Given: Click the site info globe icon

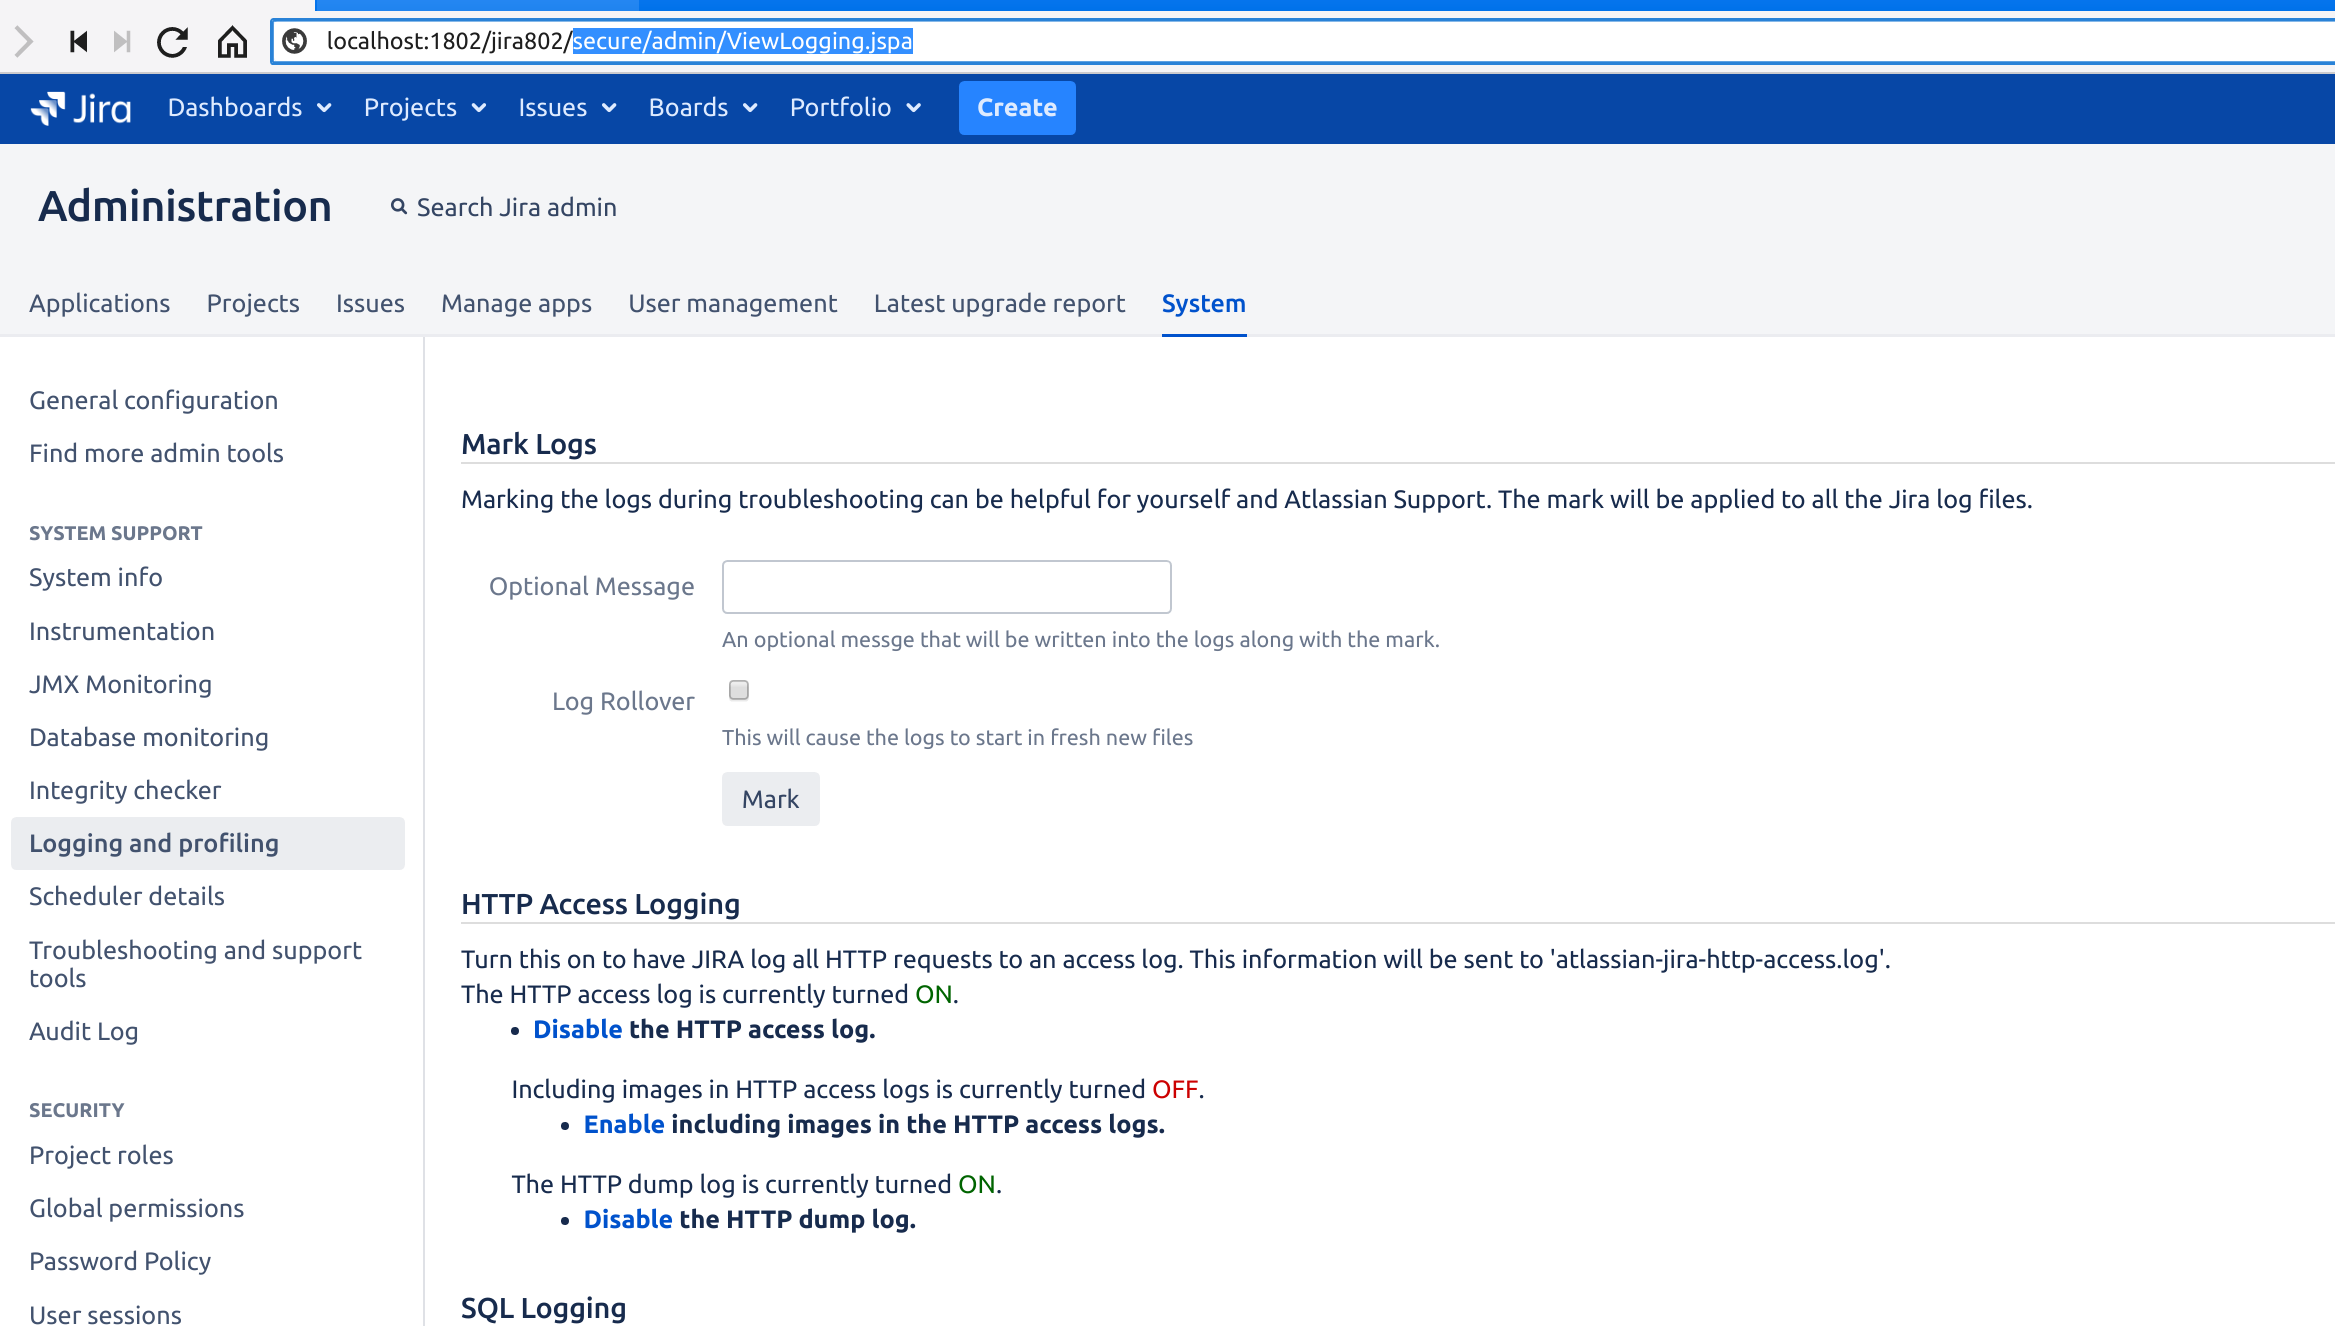Looking at the screenshot, I should click(x=295, y=42).
